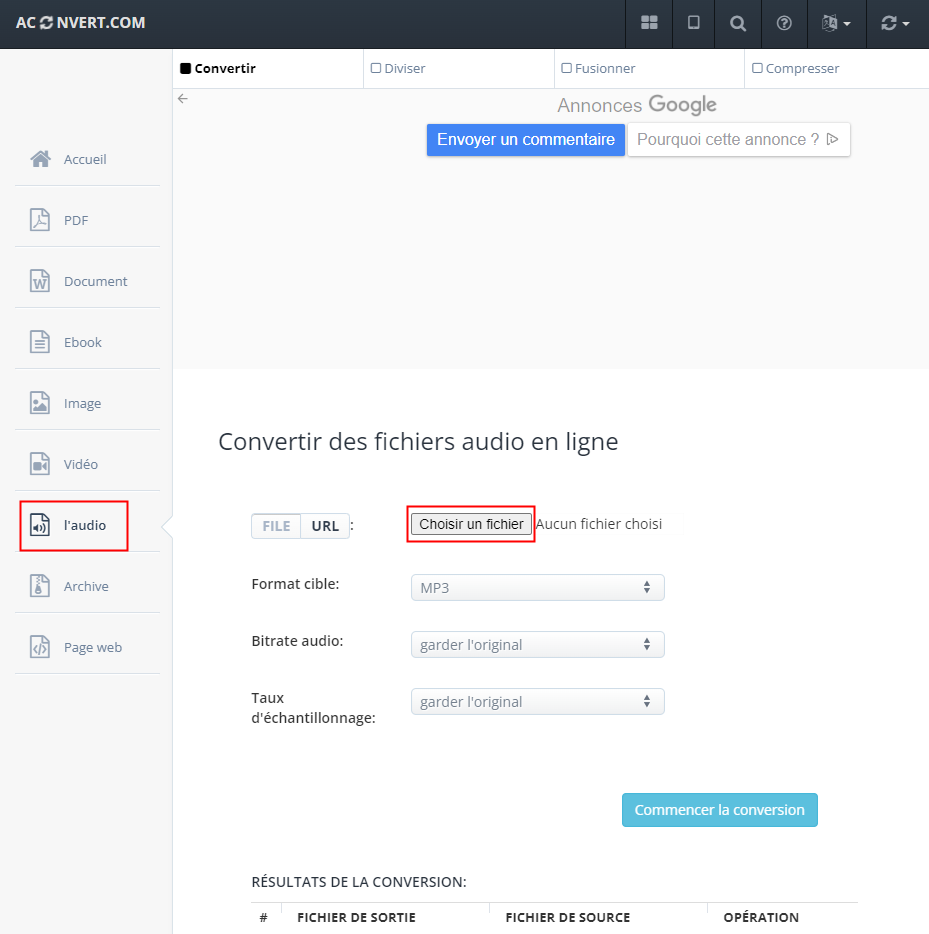The height and width of the screenshot is (934, 929).
Task: Open the language selector dropdown in header
Action: tap(836, 23)
